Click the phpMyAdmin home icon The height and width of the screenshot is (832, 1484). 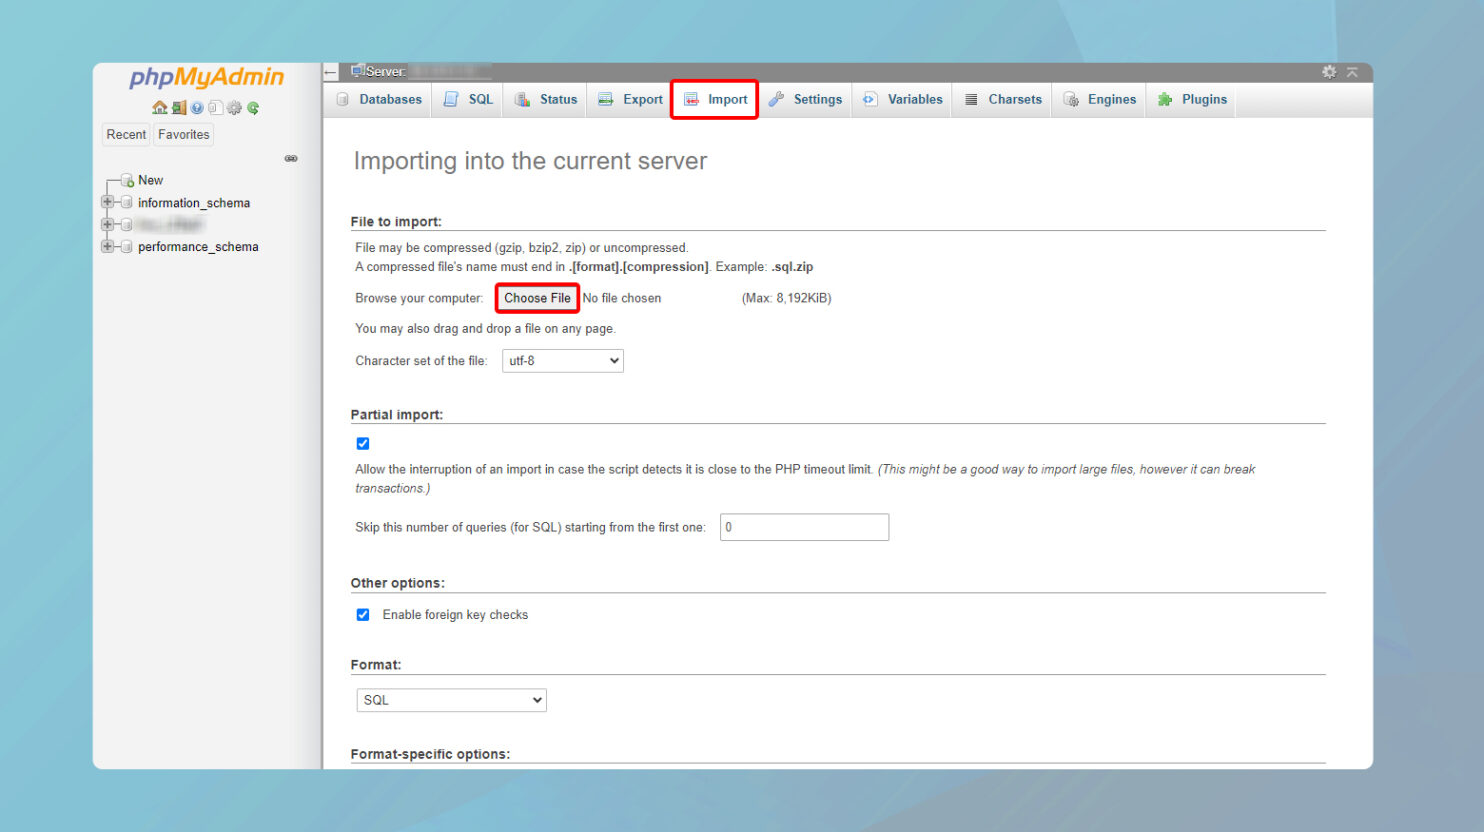pyautogui.click(x=160, y=107)
